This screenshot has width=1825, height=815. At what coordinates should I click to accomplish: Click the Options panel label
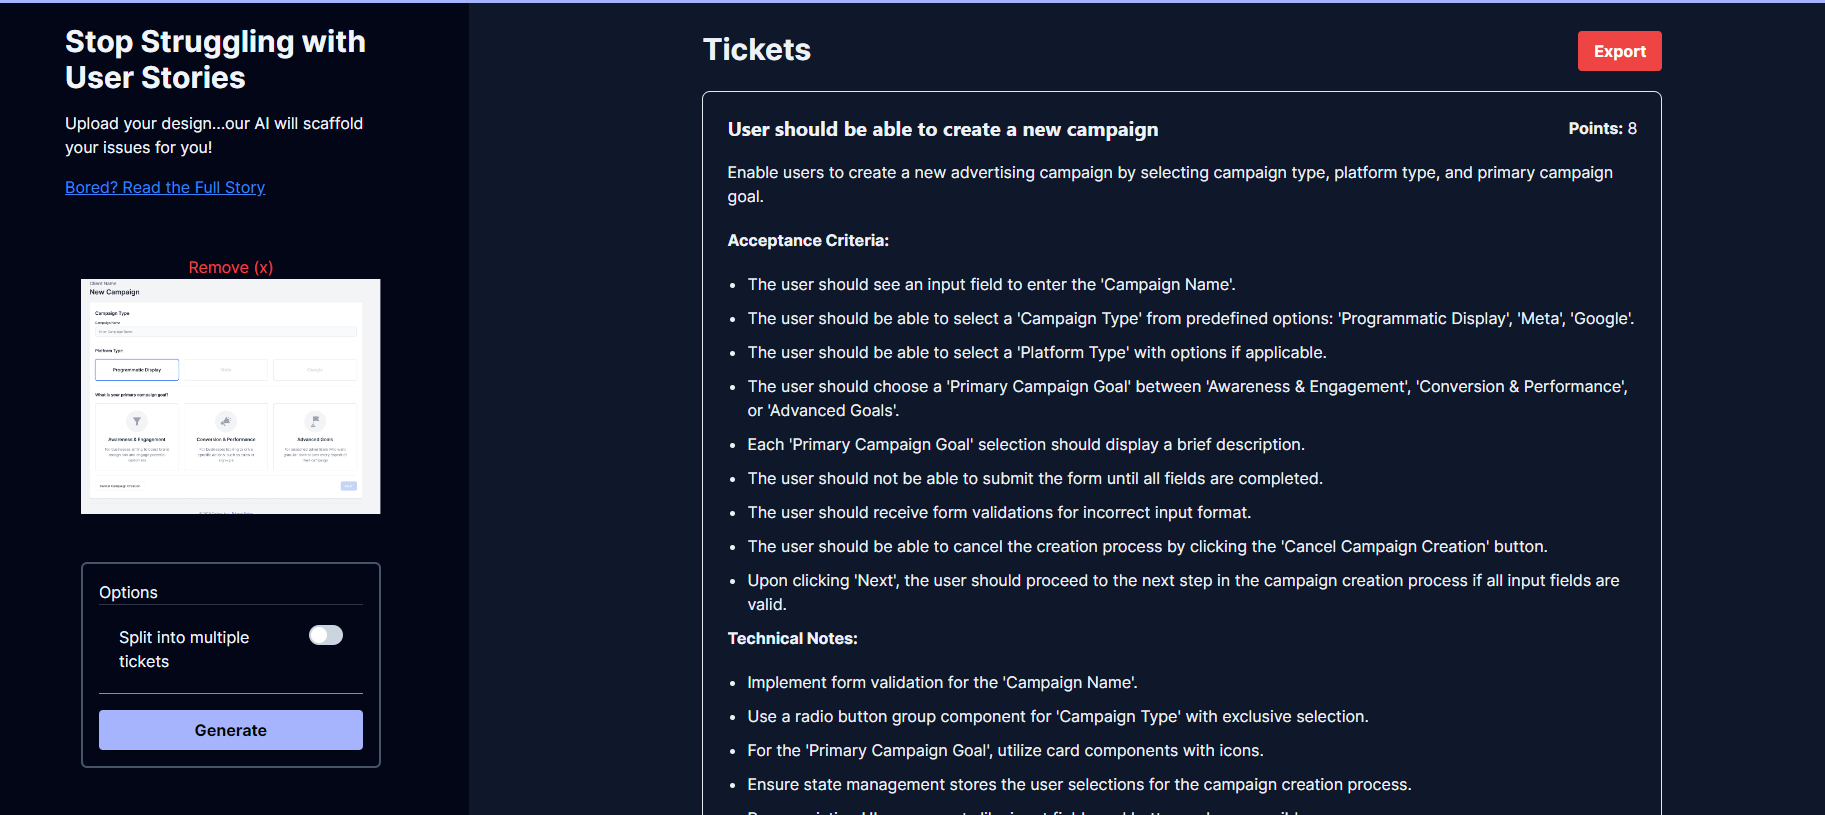[x=128, y=592]
